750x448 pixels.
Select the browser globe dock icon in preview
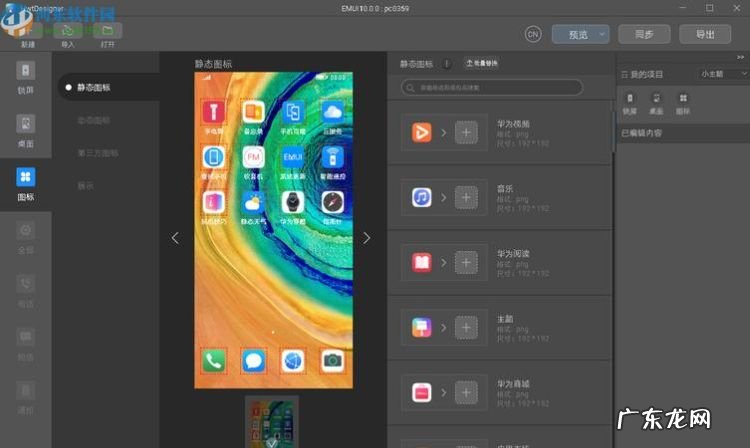tap(293, 361)
